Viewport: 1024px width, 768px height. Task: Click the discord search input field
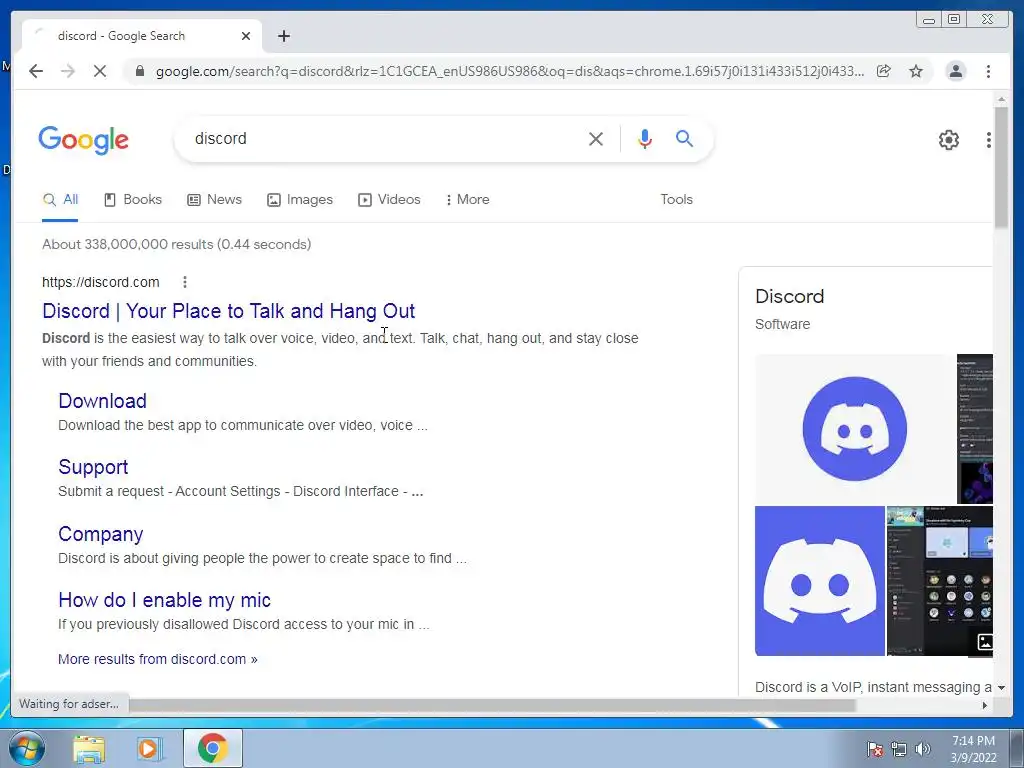pos(385,139)
